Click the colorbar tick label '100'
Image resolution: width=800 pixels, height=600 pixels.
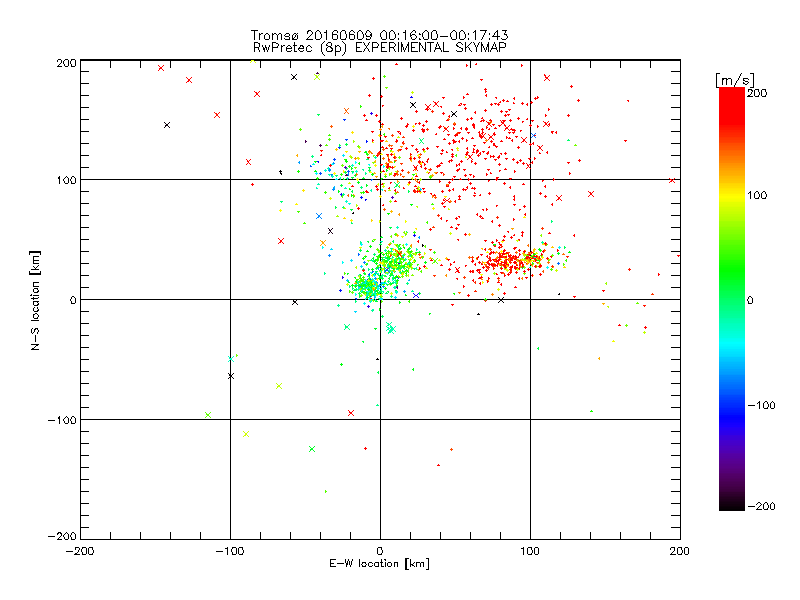tap(757, 195)
